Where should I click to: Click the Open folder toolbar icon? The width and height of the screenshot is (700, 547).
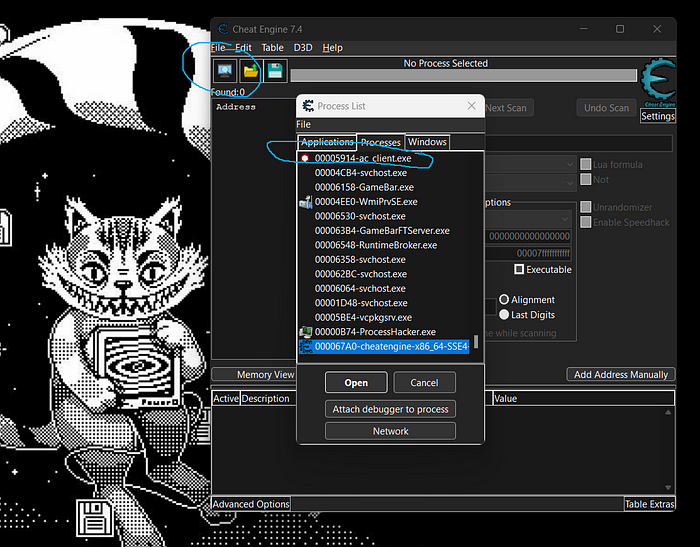[250, 71]
